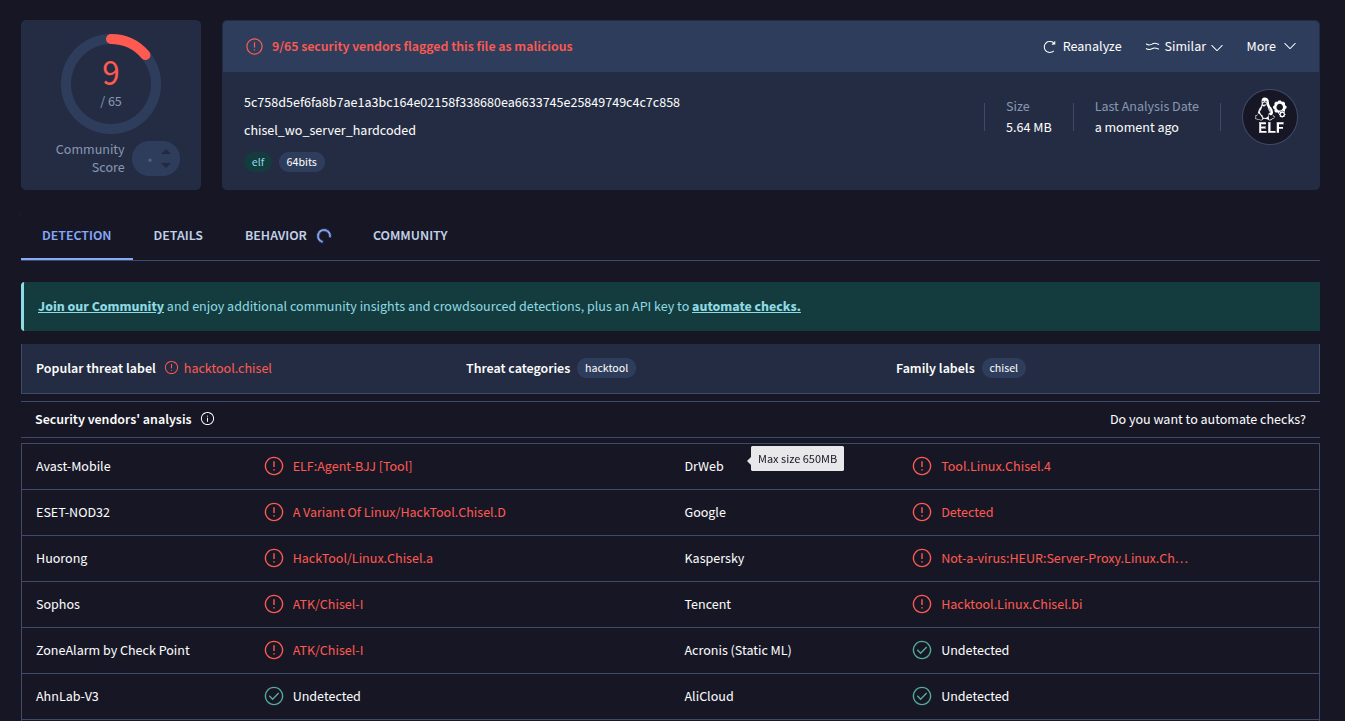
Task: Open the Community tab
Action: [410, 236]
